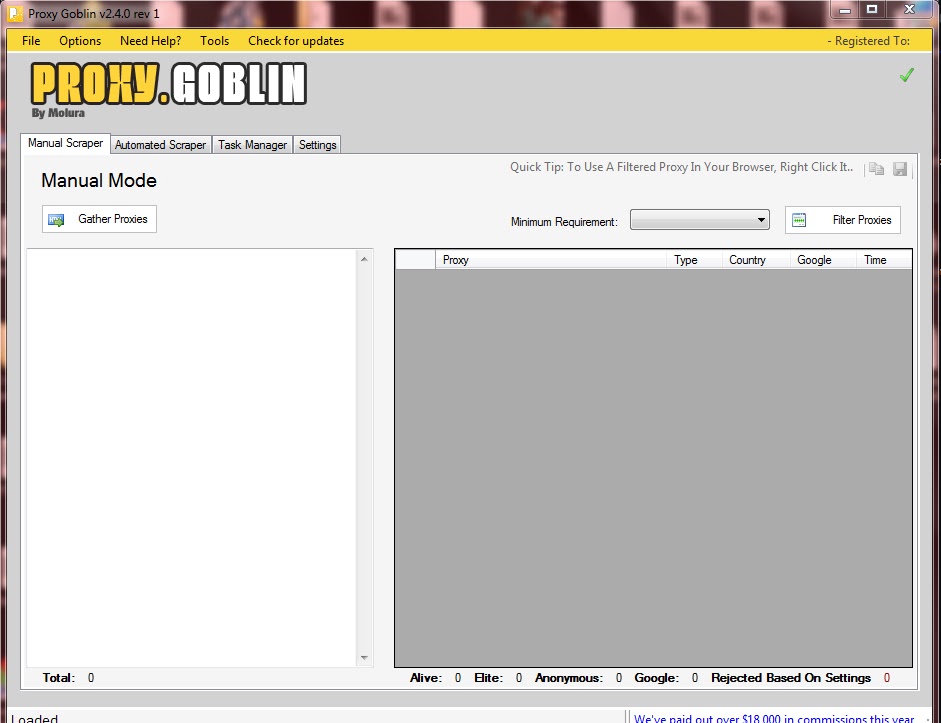Screen dimensions: 941x723
Task: Click the Gather Proxies button
Action: pos(100,219)
